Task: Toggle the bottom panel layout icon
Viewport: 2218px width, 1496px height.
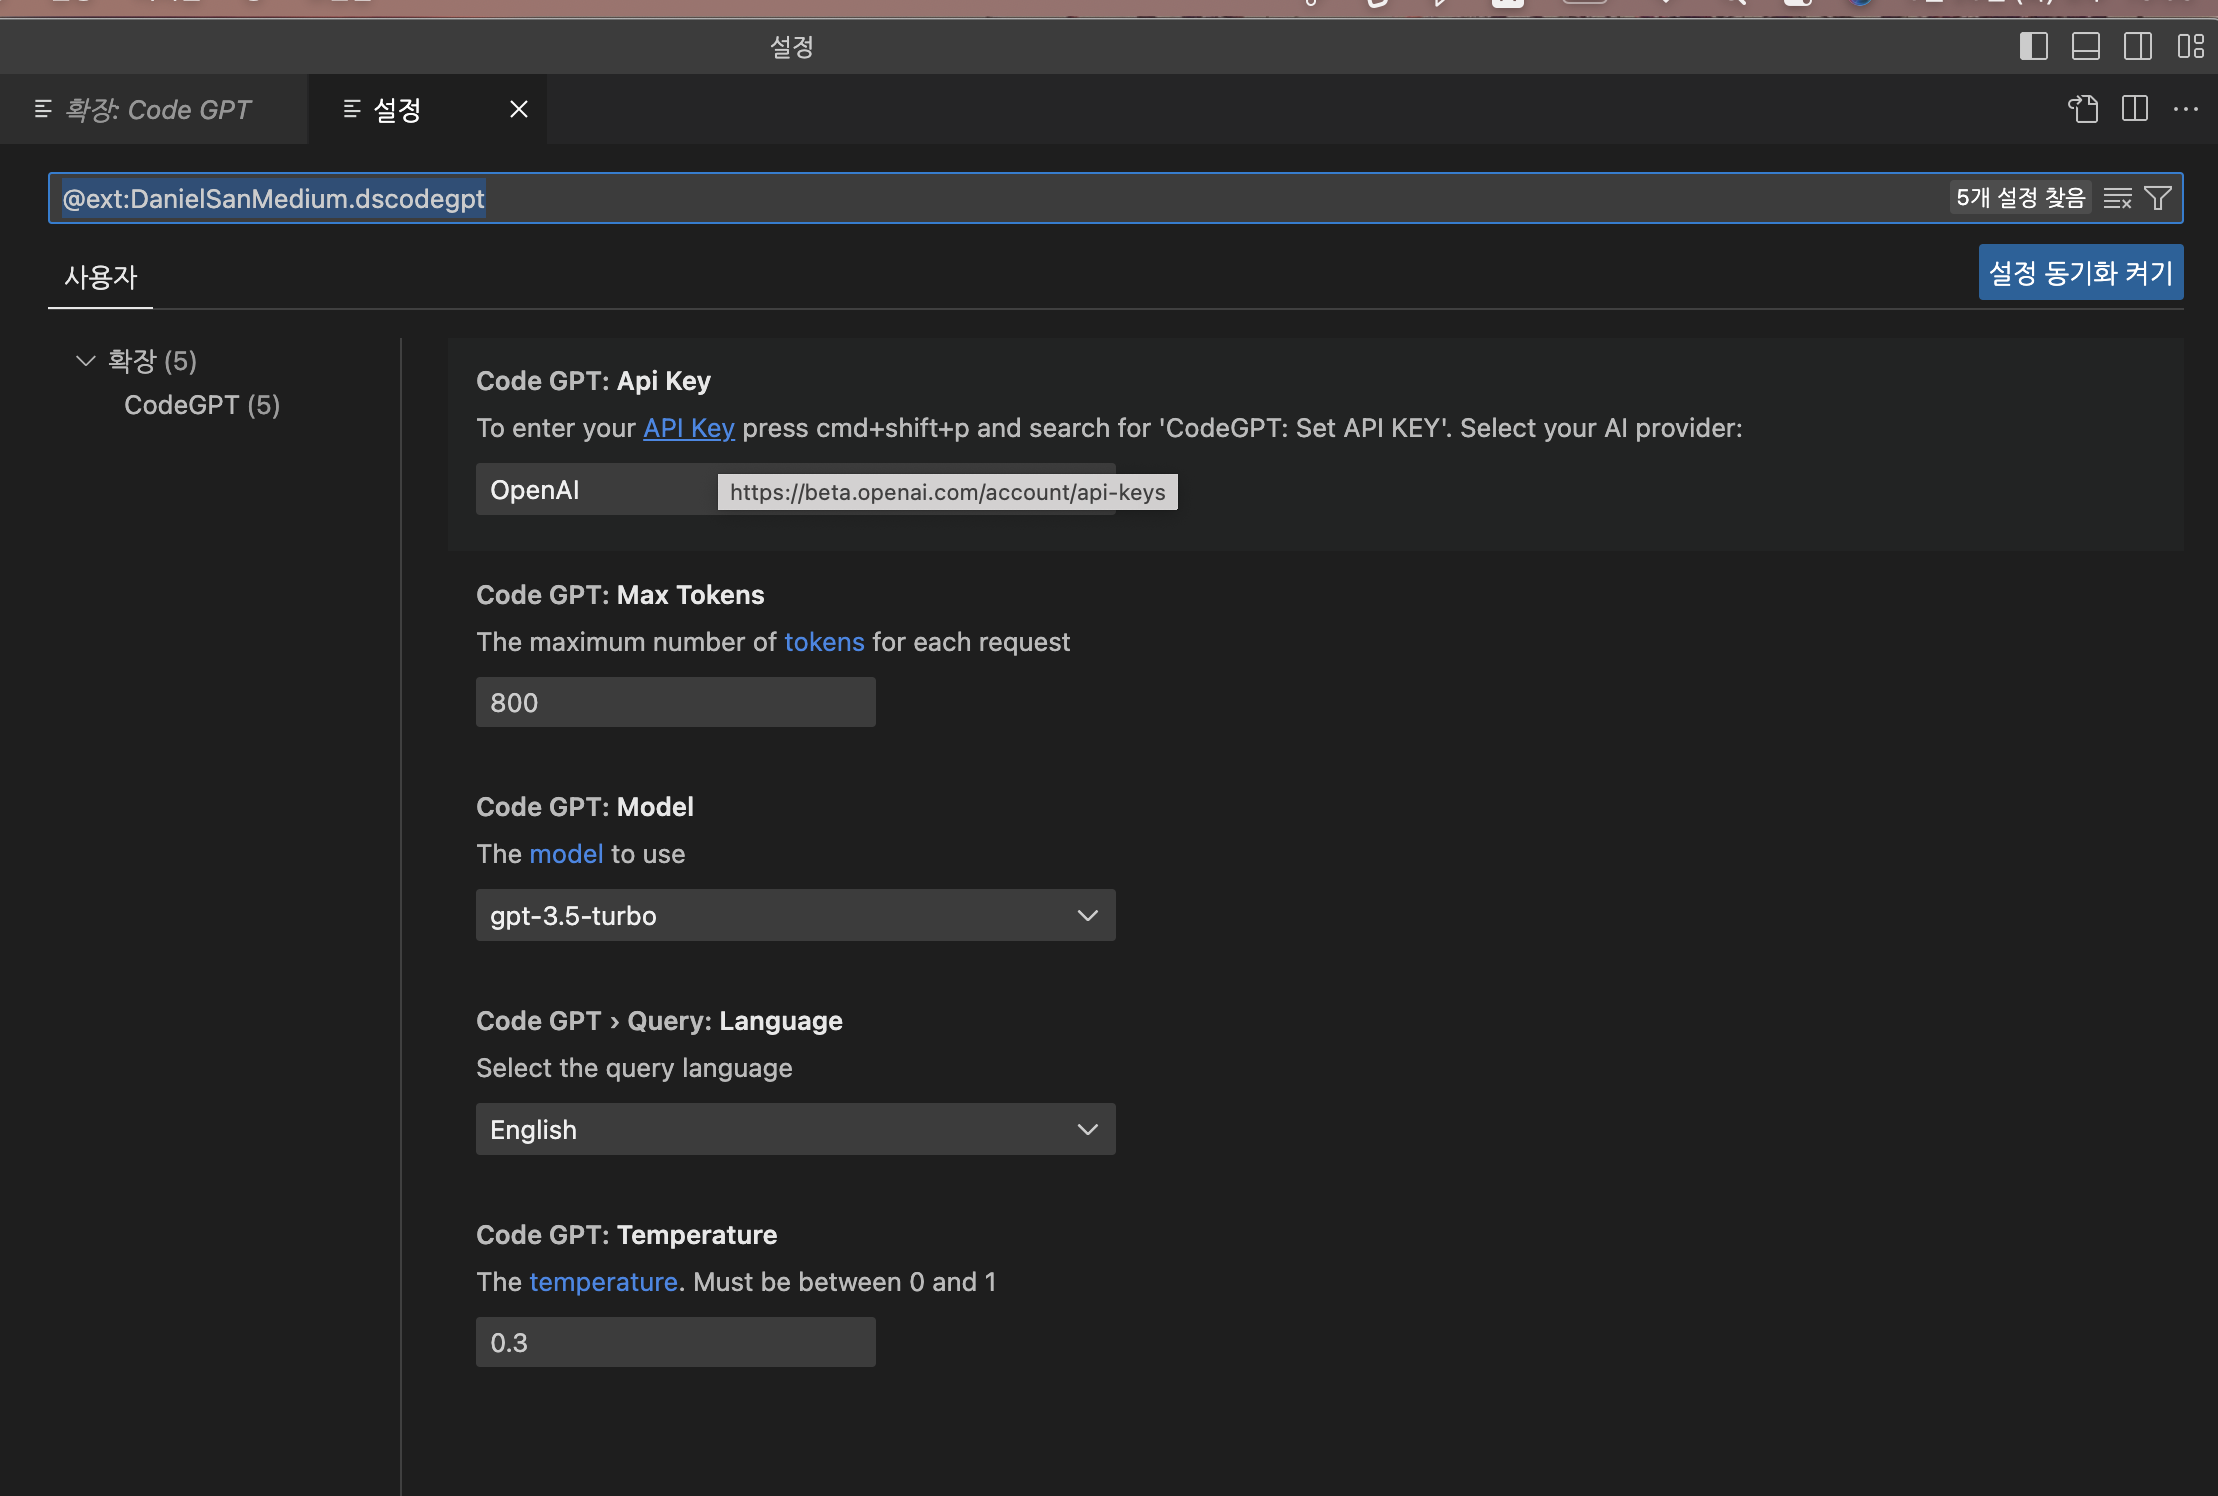Action: pyautogui.click(x=2085, y=47)
